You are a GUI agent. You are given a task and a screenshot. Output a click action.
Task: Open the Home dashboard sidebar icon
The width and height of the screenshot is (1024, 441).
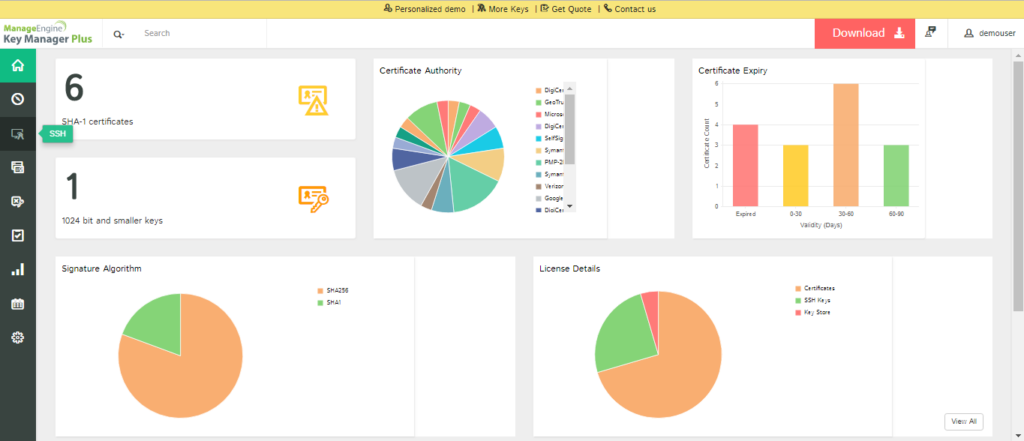tap(18, 65)
